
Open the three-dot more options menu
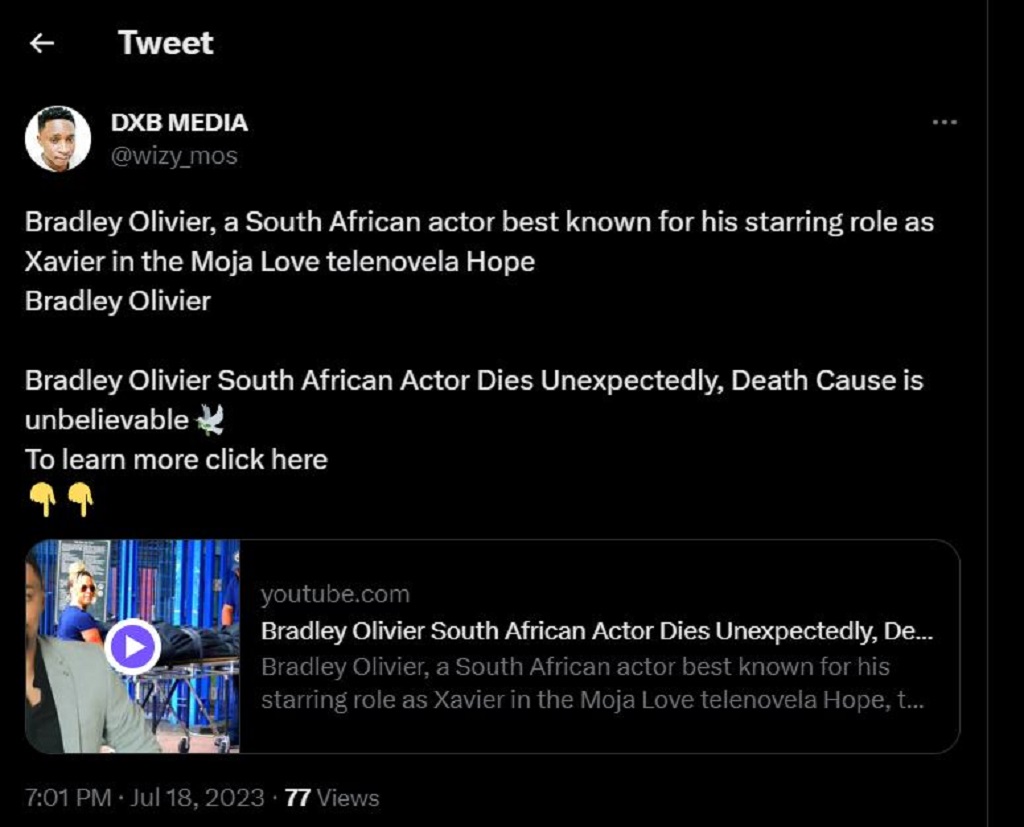click(944, 122)
